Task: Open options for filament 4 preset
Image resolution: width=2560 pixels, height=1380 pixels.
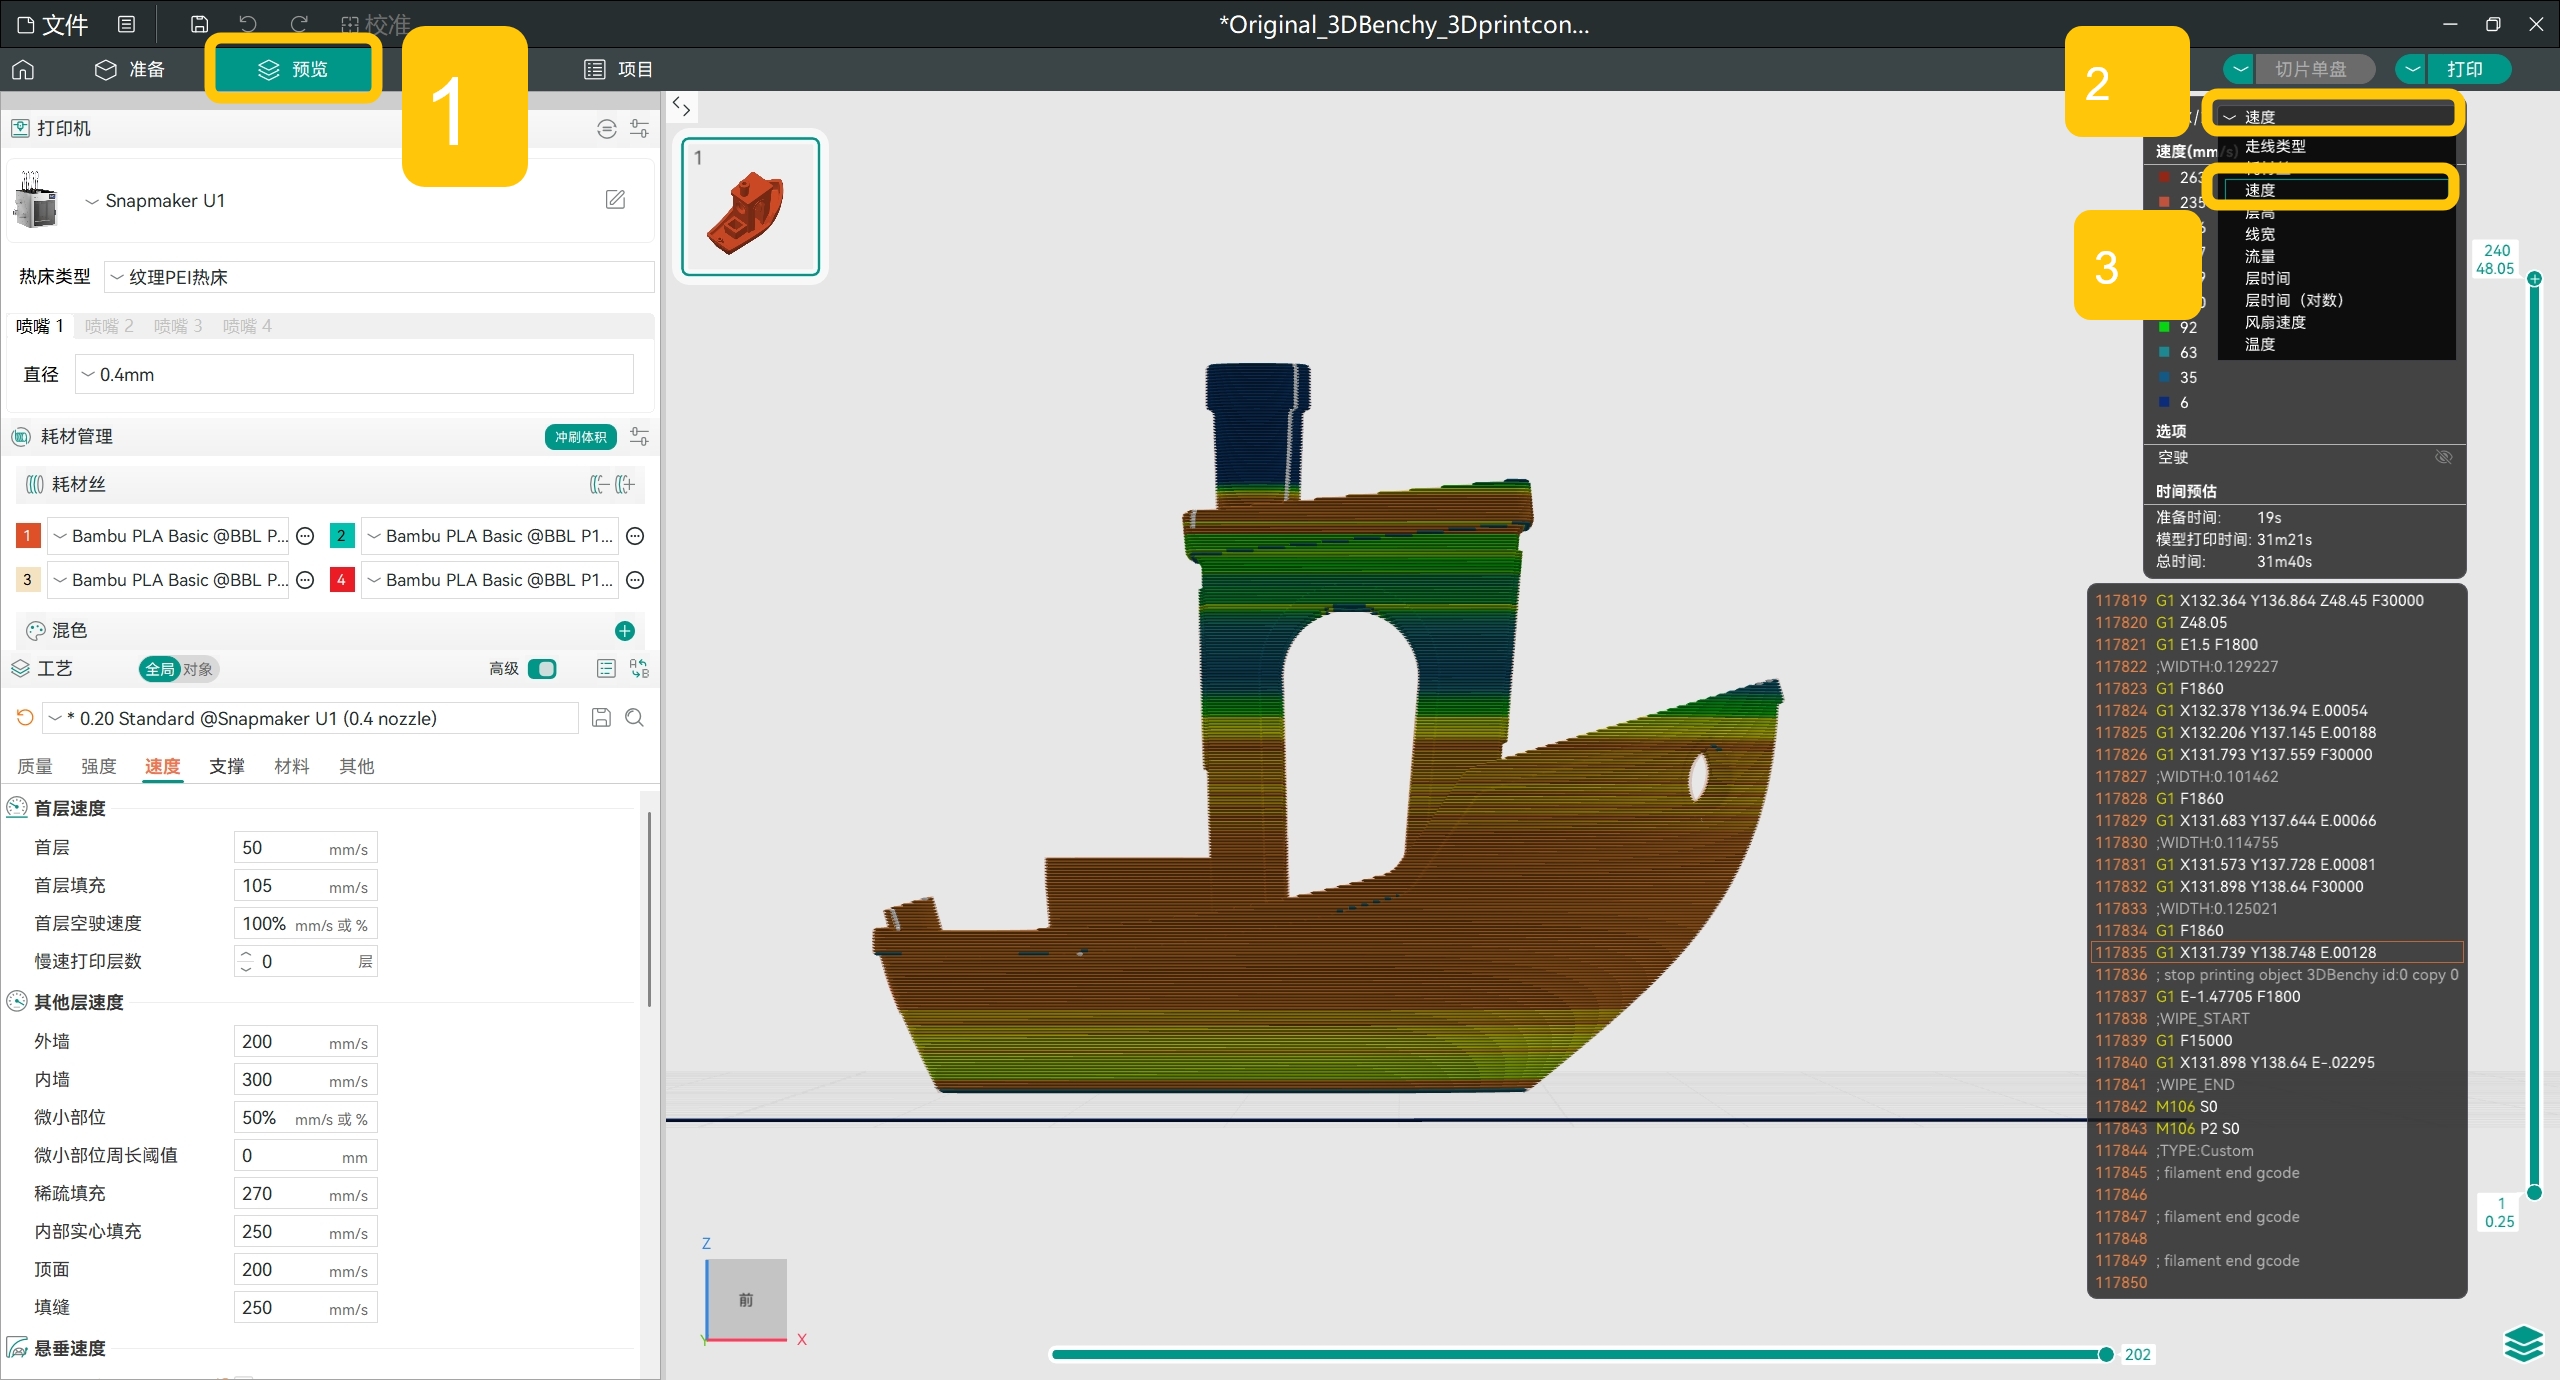Action: pyautogui.click(x=635, y=580)
